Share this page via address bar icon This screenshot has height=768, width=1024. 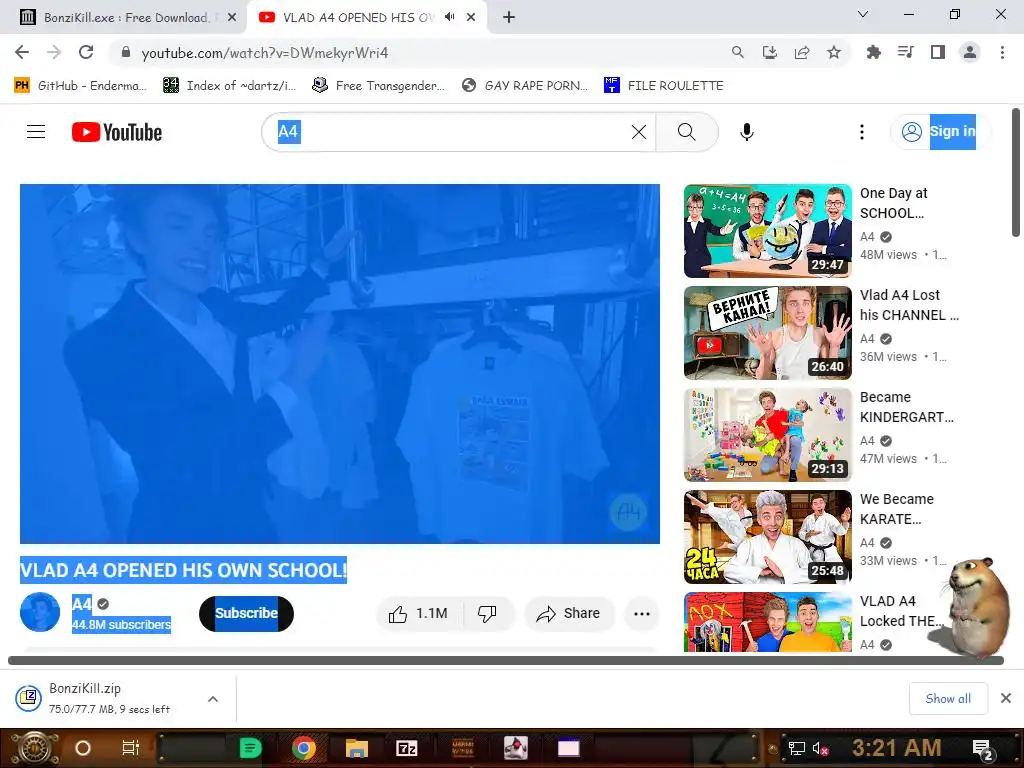[x=802, y=52]
